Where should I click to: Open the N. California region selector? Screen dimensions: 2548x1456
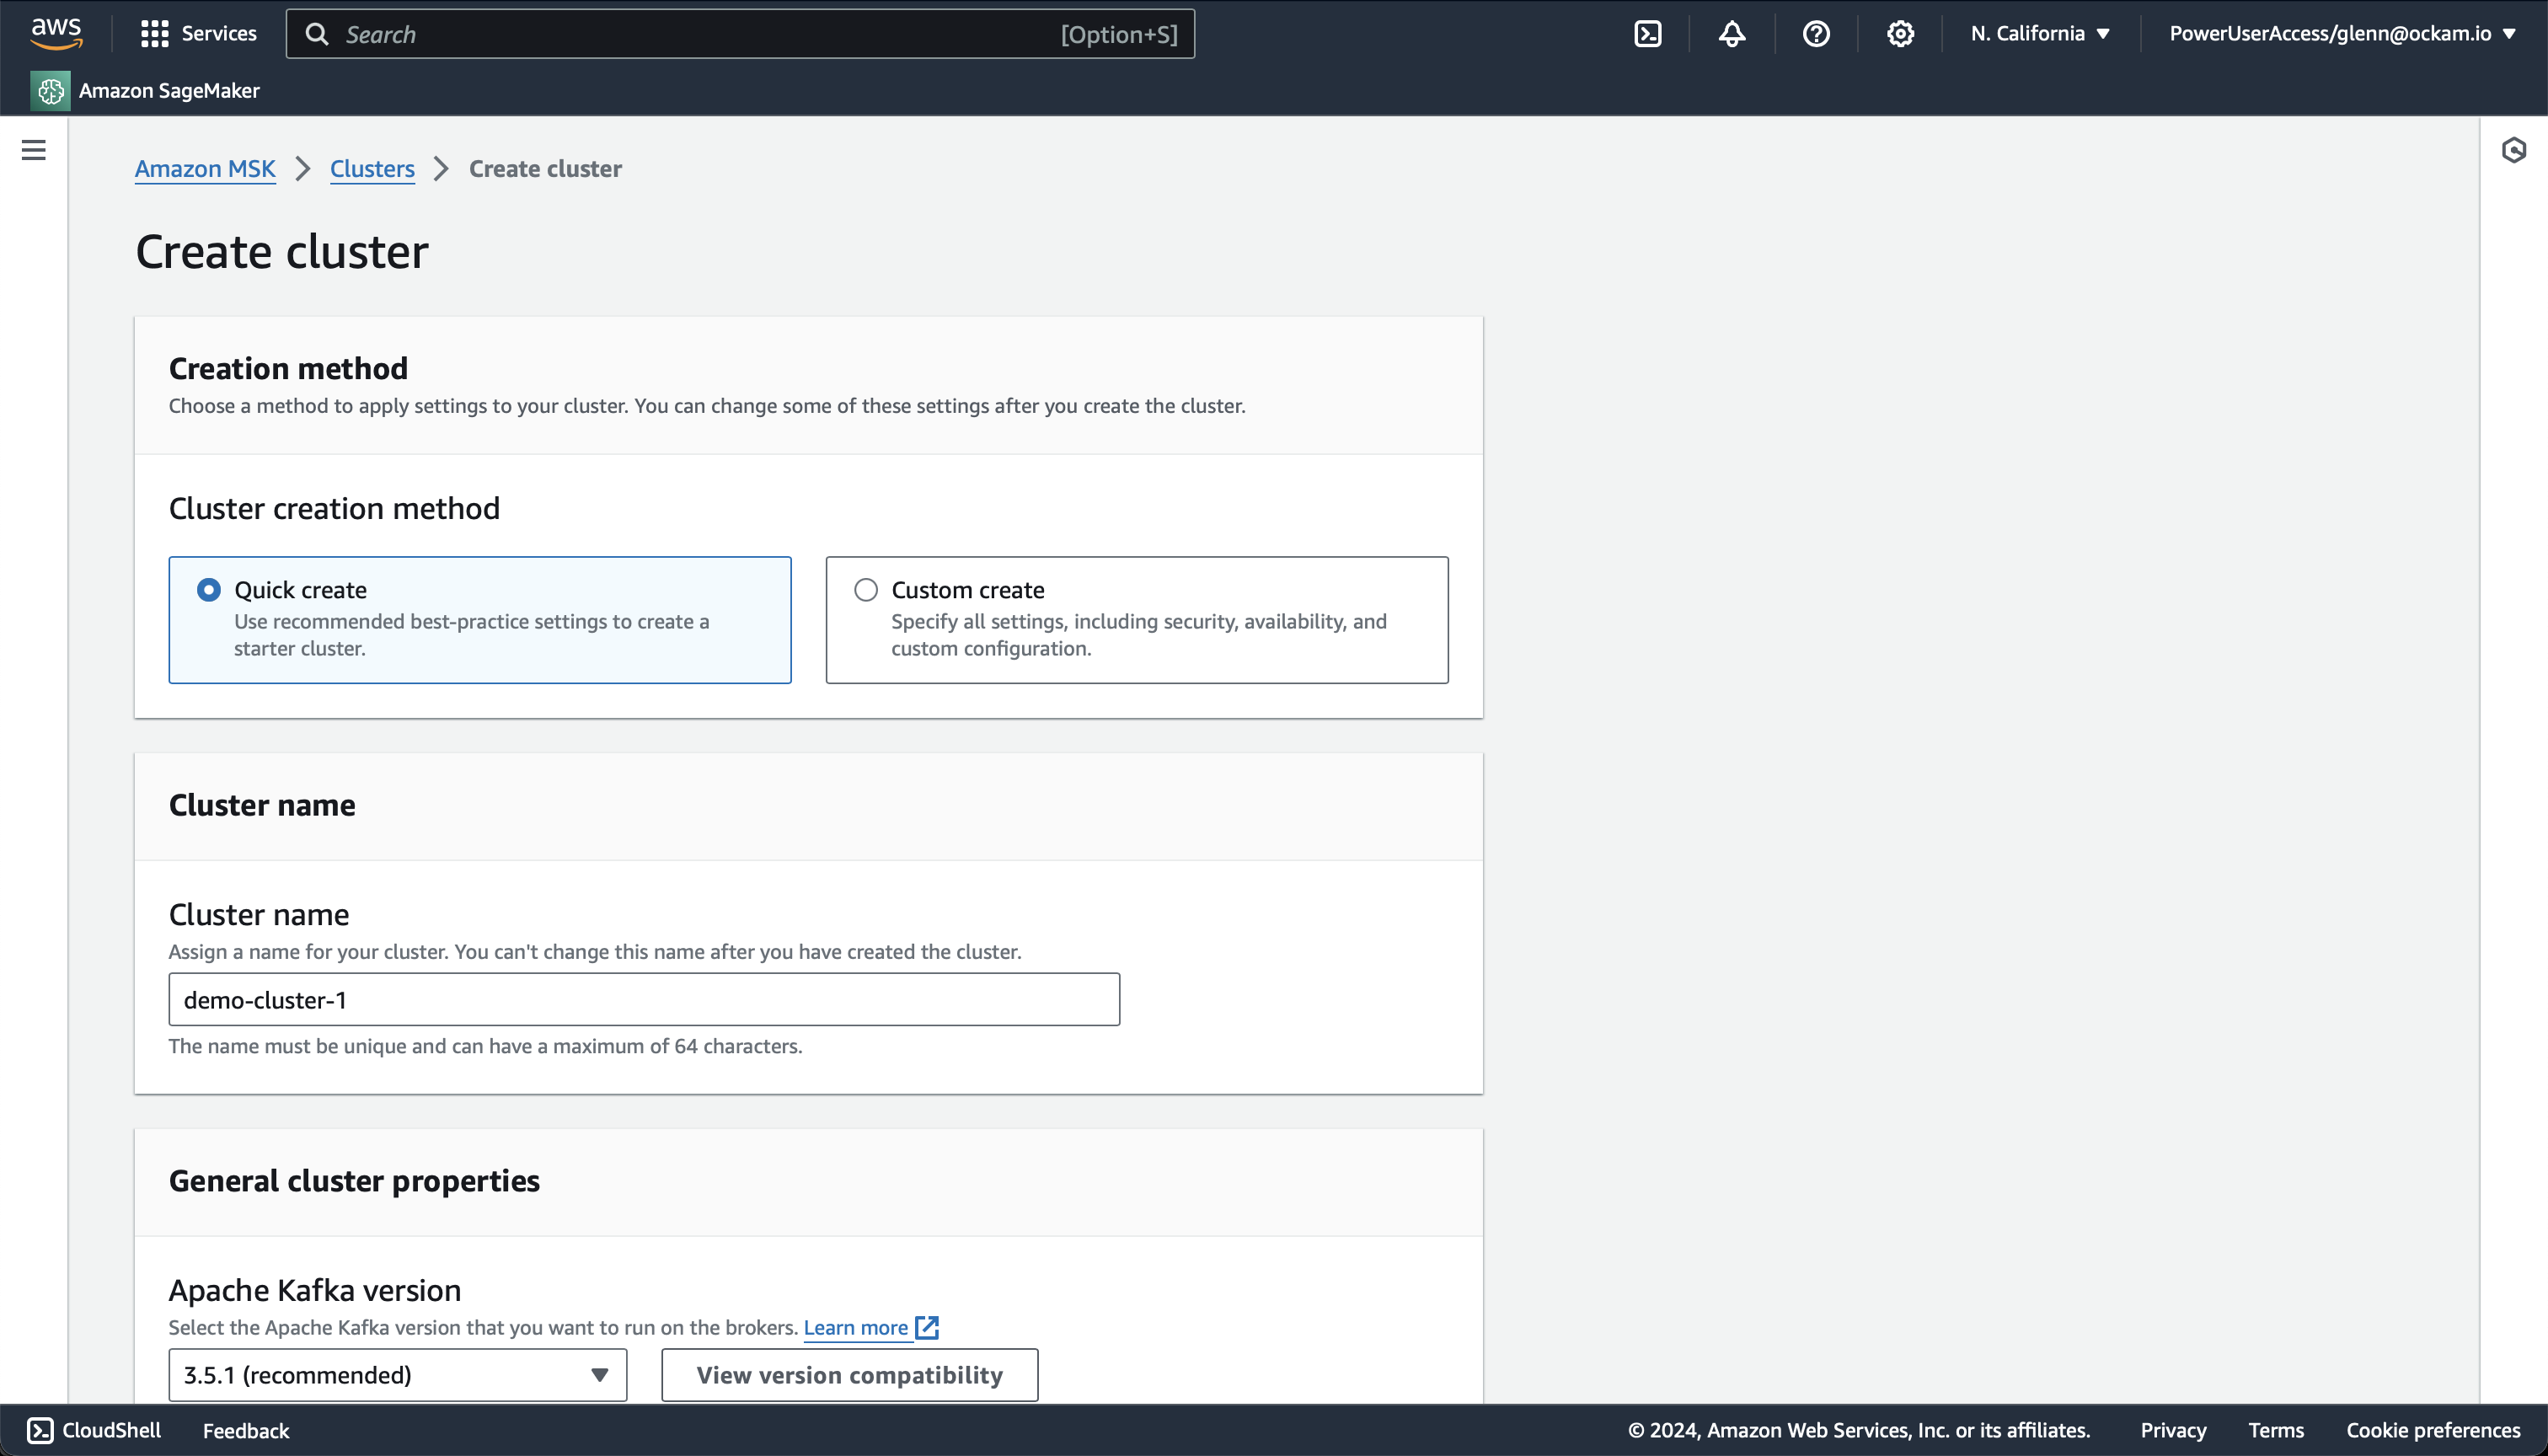coord(2040,34)
